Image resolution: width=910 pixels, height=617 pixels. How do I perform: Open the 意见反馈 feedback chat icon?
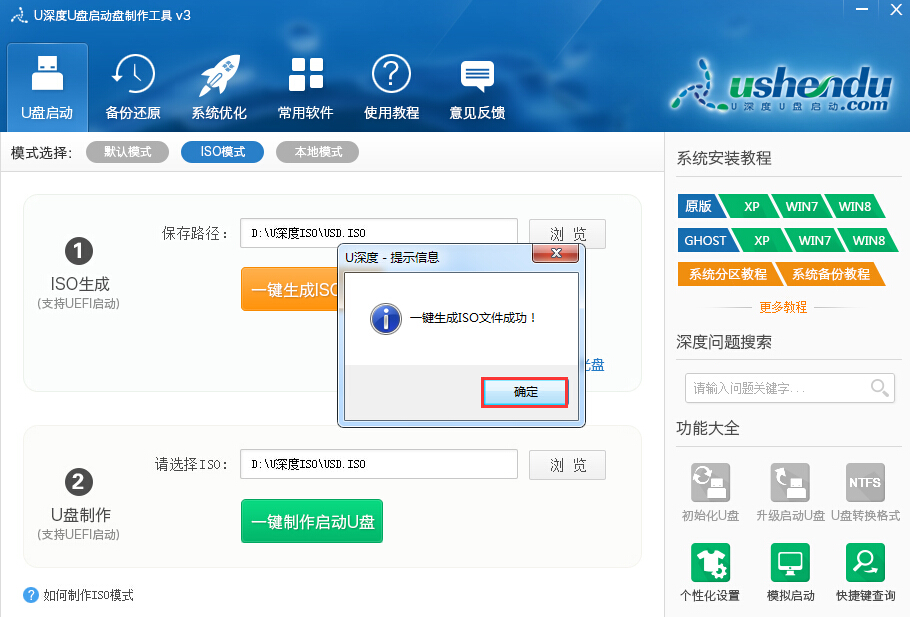click(x=477, y=87)
